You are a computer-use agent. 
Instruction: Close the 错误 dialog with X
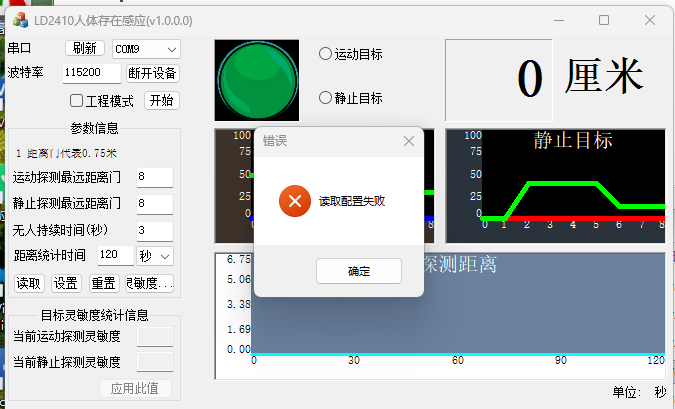(408, 142)
